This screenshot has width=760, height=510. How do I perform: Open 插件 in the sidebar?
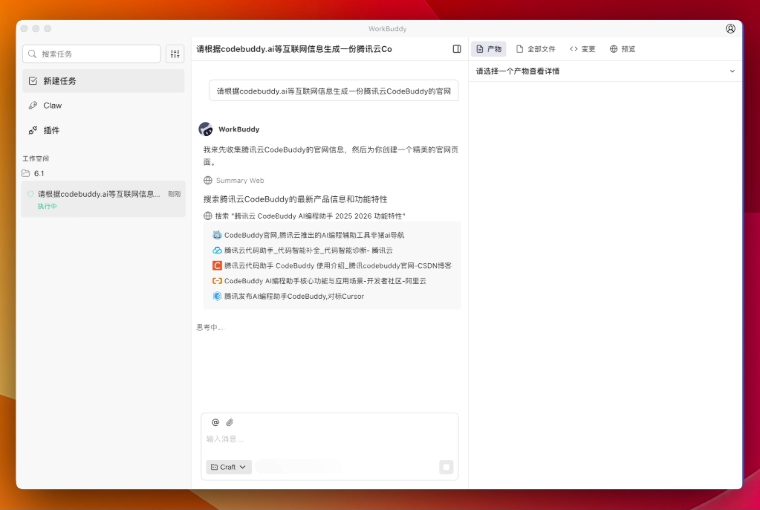click(x=103, y=130)
